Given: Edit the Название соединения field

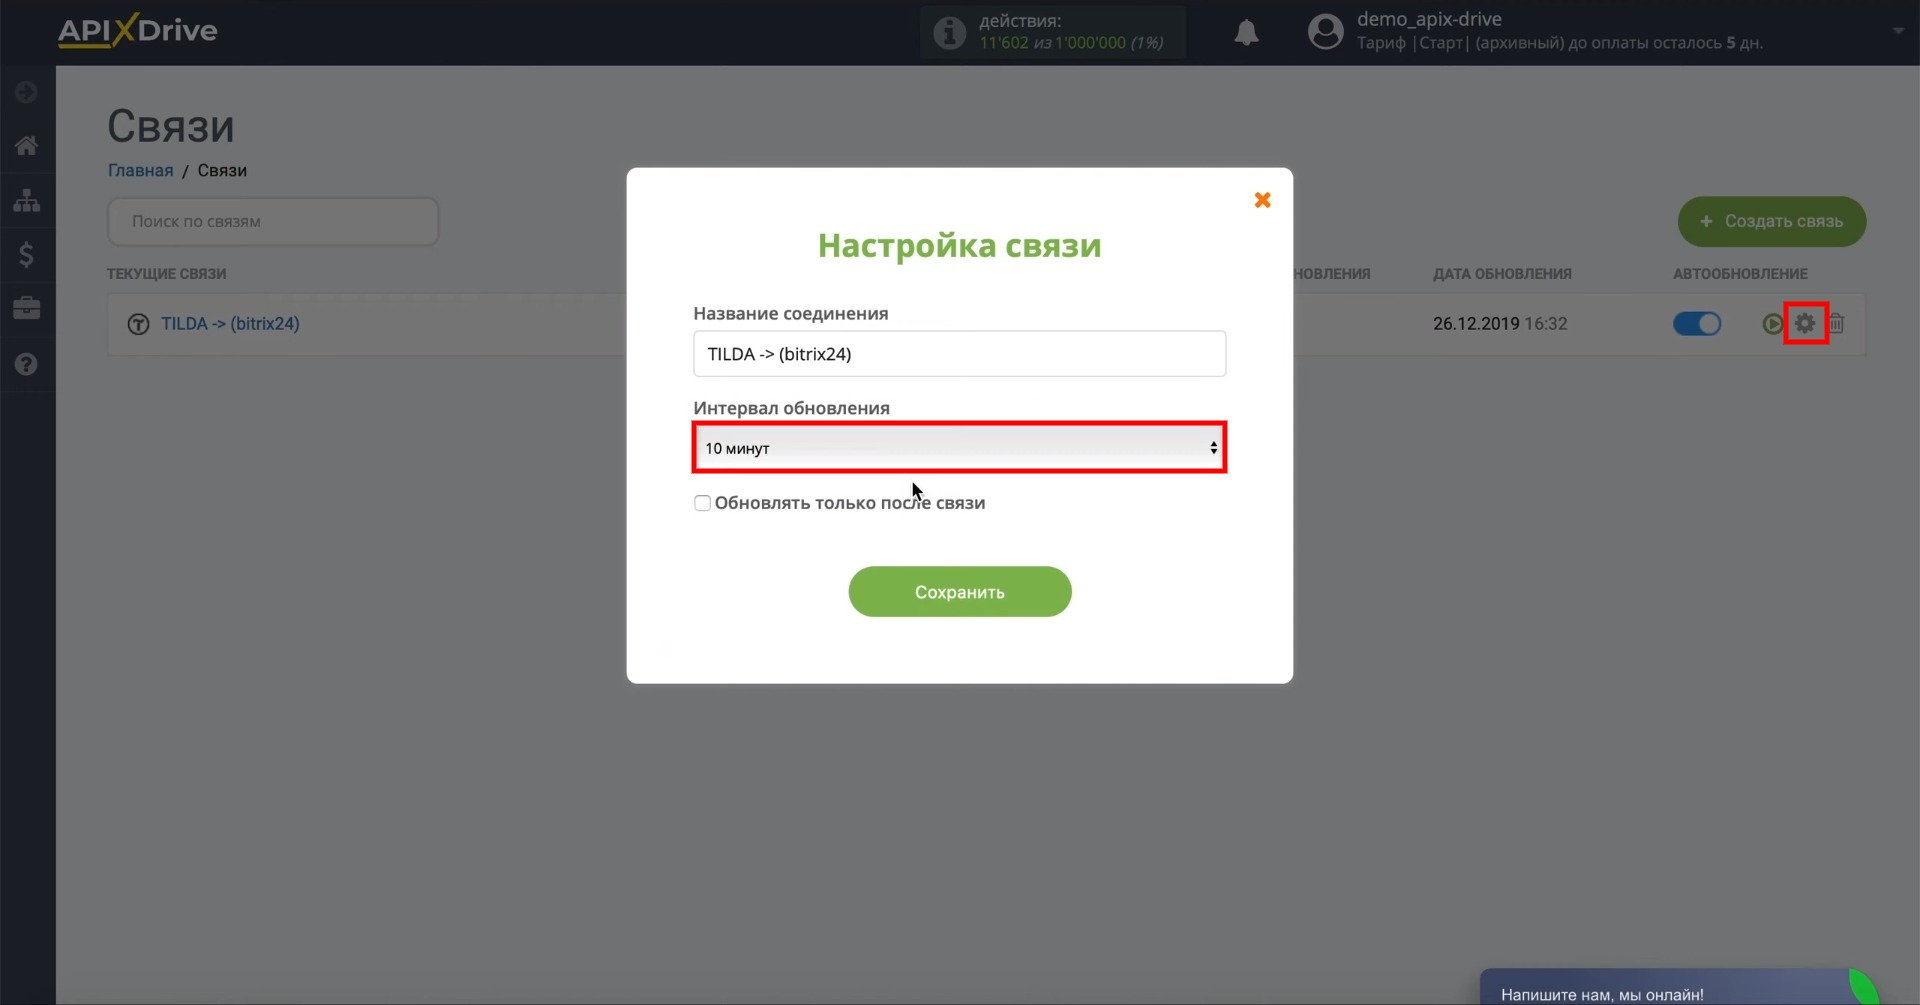Looking at the screenshot, I should coord(960,354).
